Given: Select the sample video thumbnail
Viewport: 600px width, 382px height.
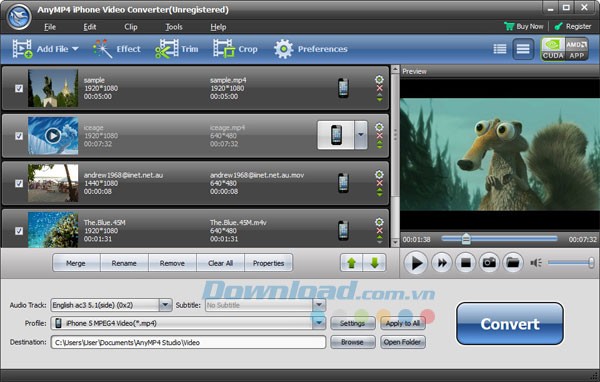Looking at the screenshot, I should pos(53,88).
